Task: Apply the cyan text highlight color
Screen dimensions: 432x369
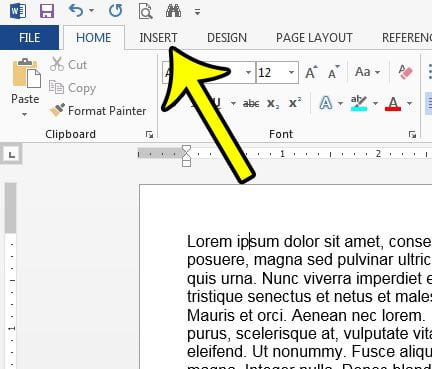Action: point(359,103)
